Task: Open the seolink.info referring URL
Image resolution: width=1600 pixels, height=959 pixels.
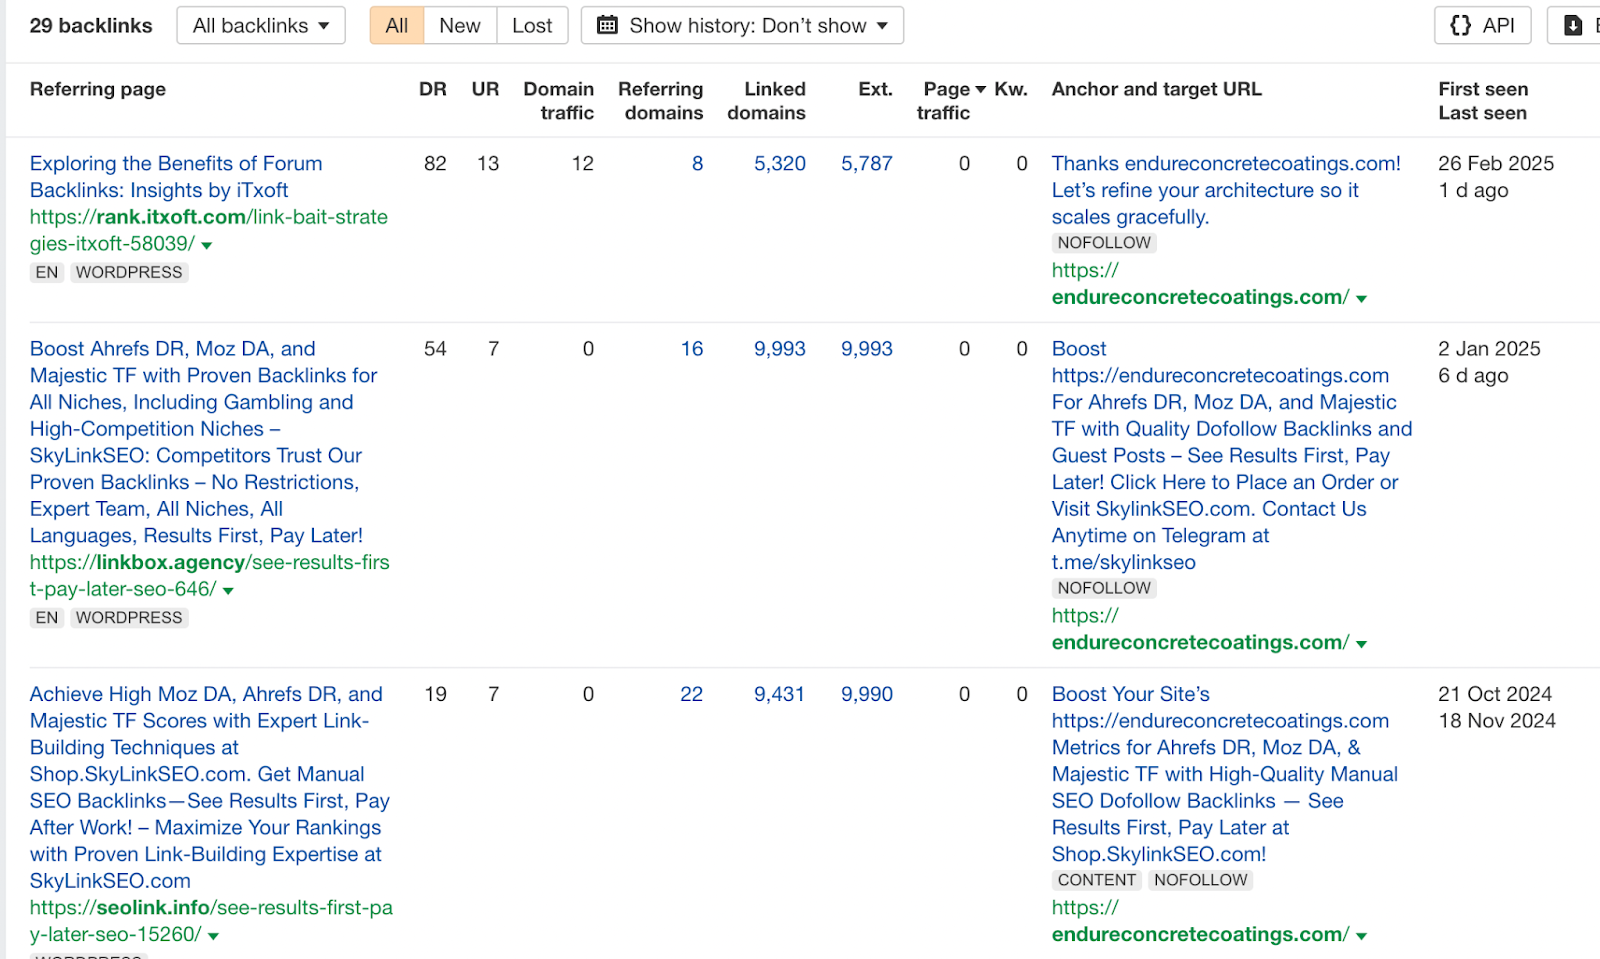Action: 211,920
